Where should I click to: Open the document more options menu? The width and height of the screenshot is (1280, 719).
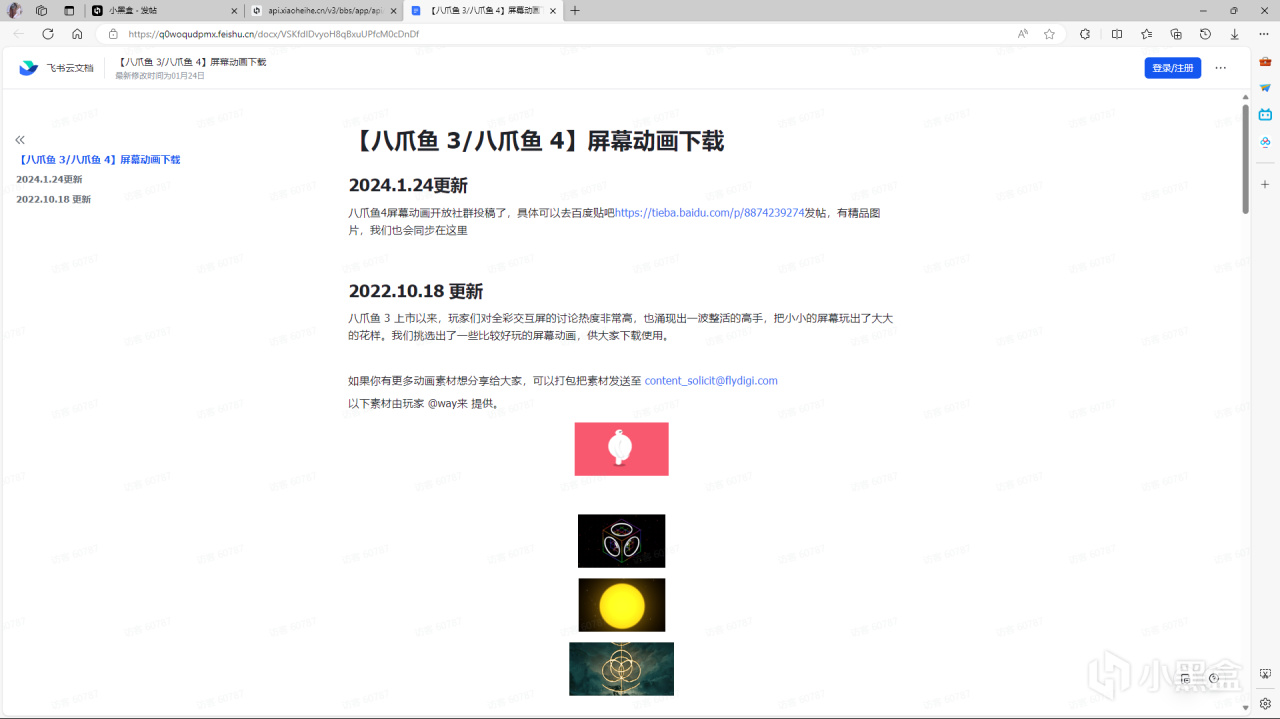click(x=1221, y=68)
